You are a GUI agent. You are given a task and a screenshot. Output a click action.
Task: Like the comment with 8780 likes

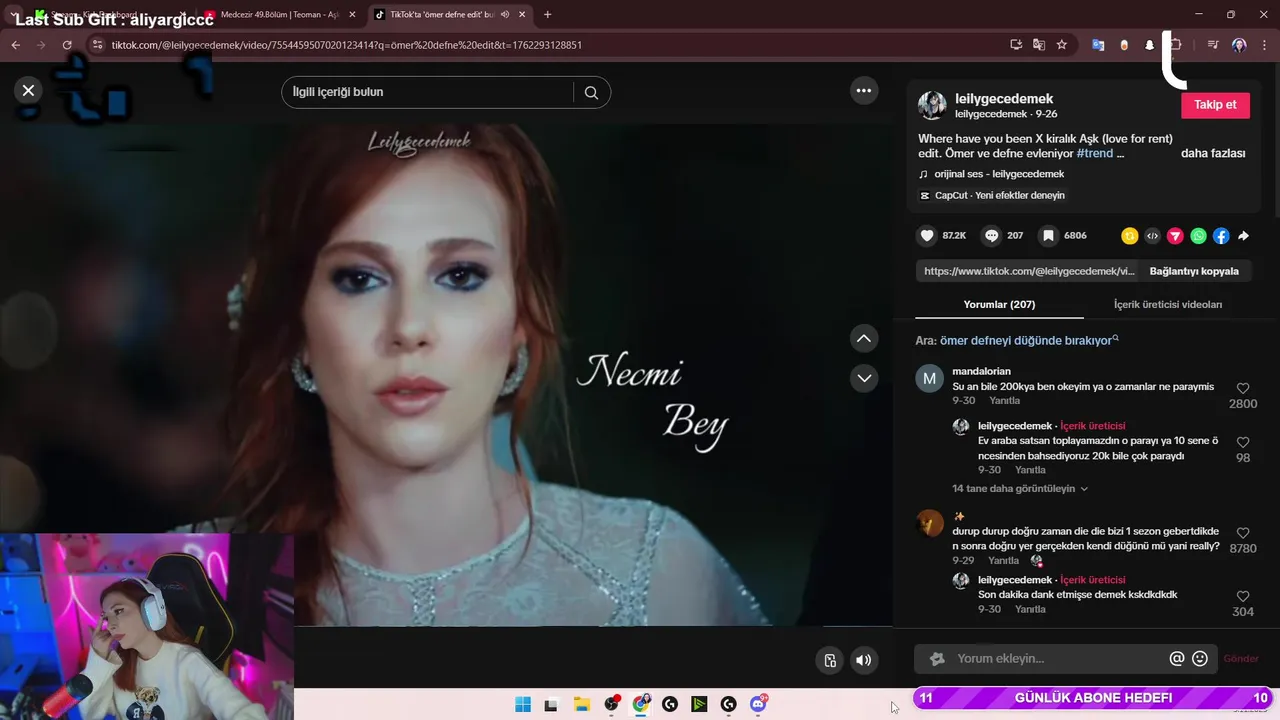(x=1243, y=533)
